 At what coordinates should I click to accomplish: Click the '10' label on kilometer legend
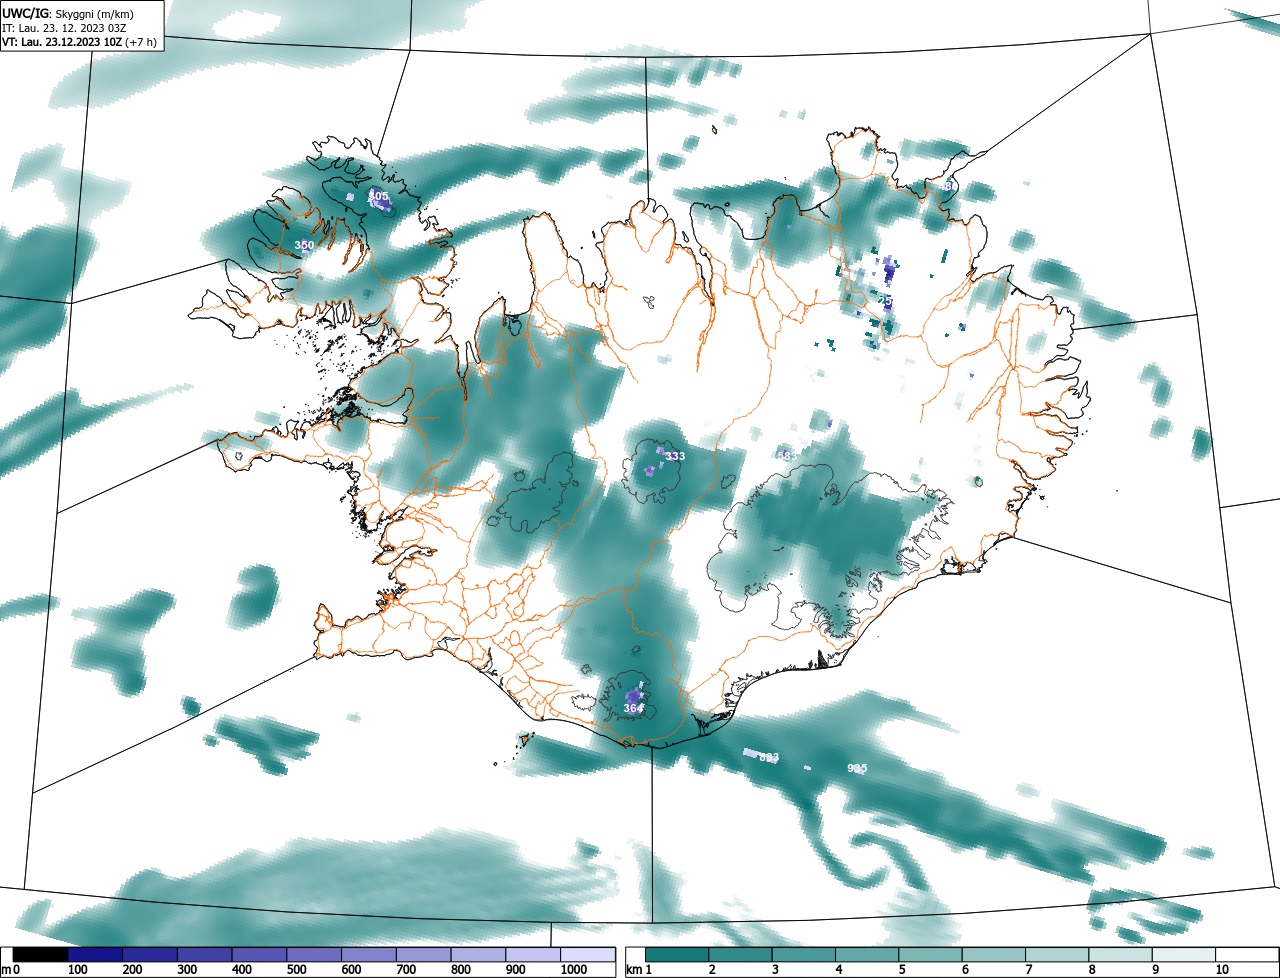click(1221, 970)
